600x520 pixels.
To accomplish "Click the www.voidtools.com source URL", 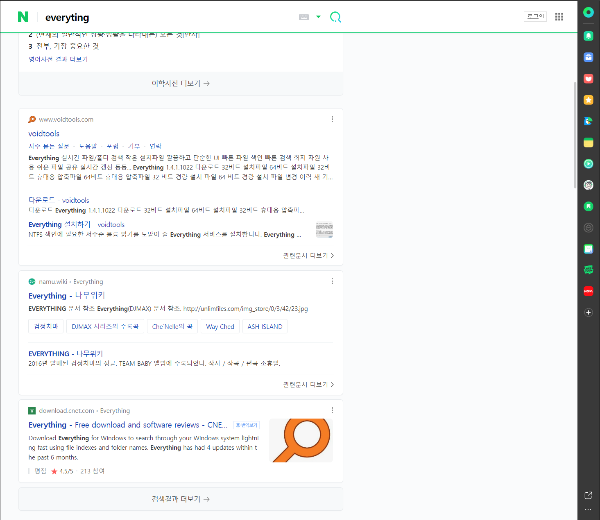I will point(66,119).
